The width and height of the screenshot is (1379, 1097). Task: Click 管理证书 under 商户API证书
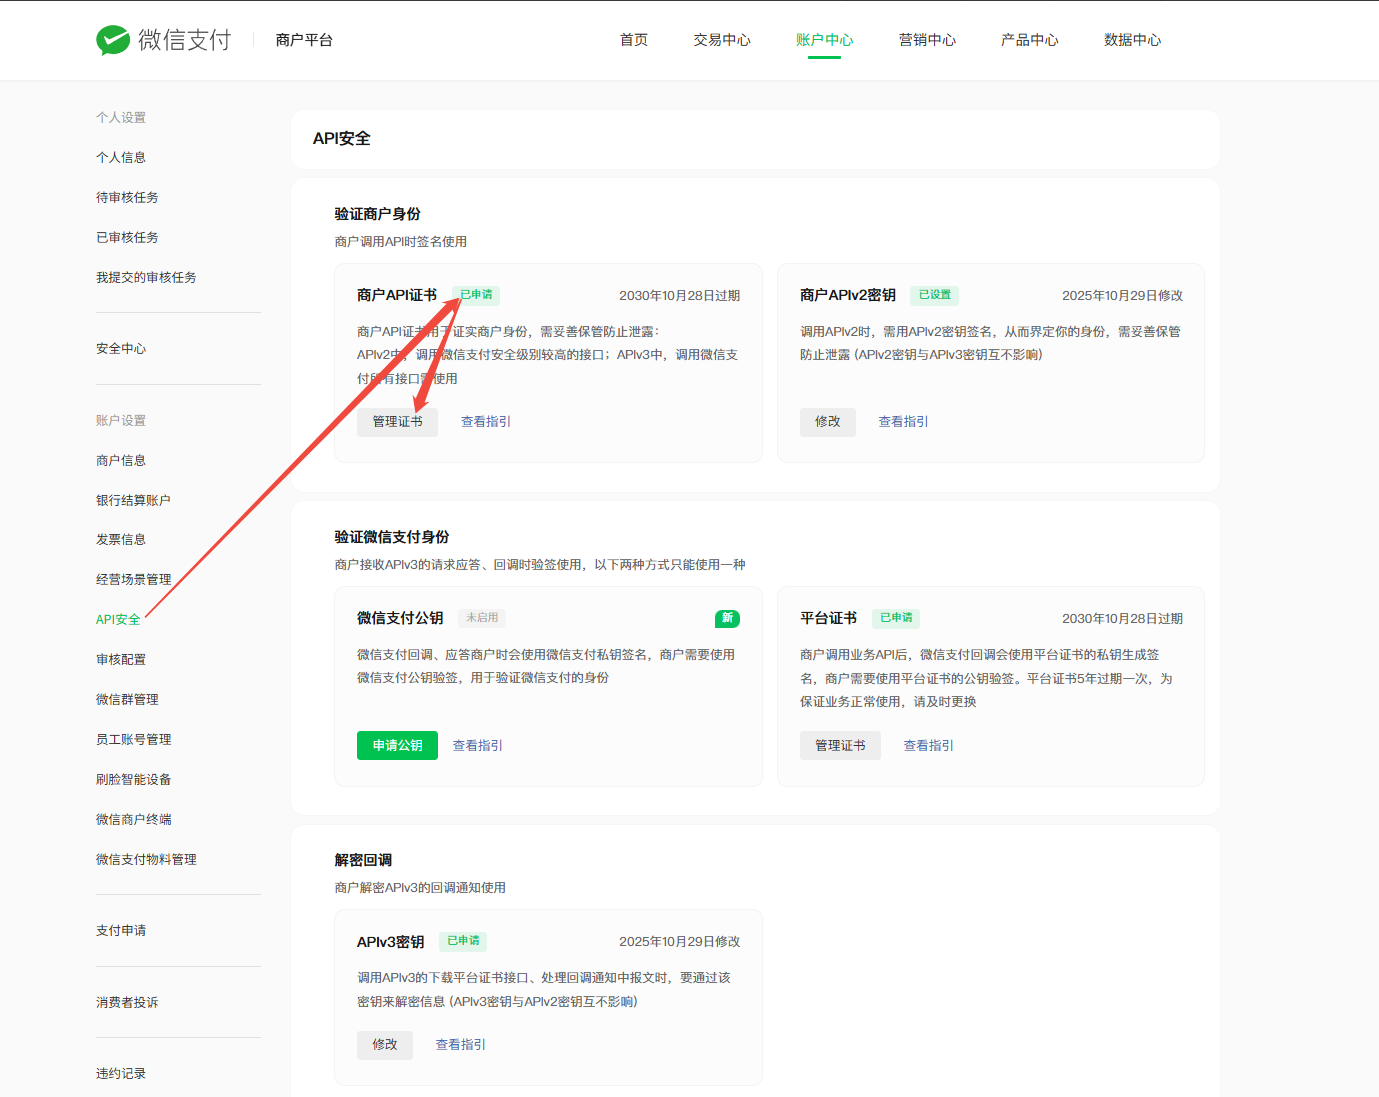pos(397,422)
